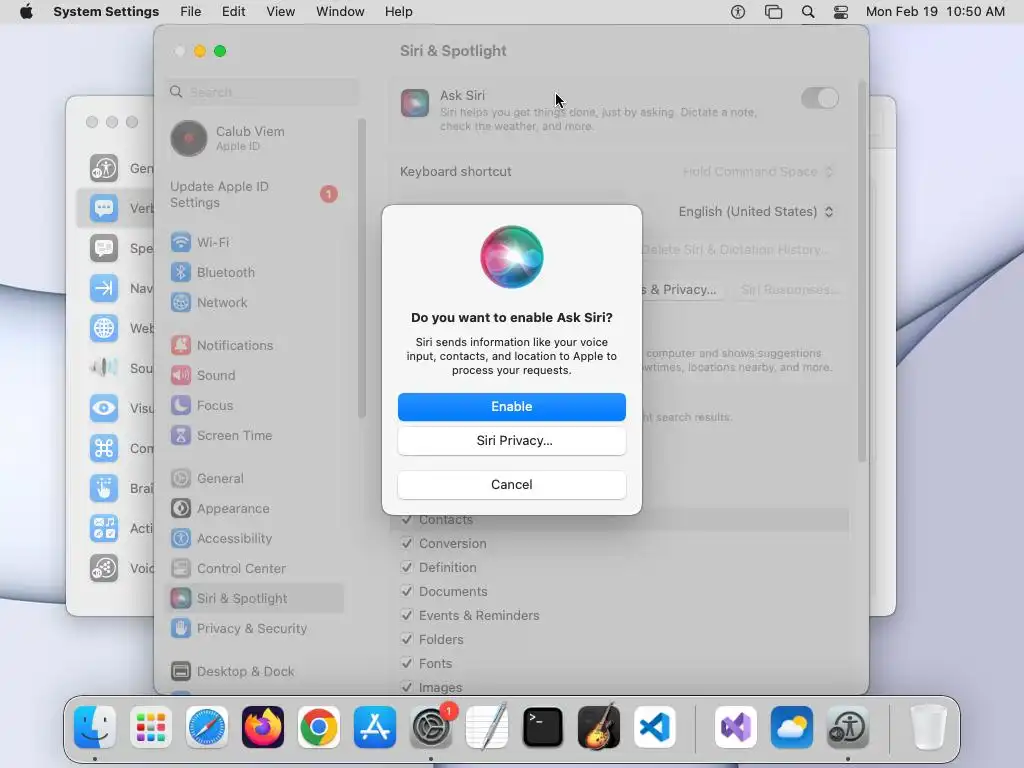1024x768 pixels.
Task: Select Control Center icon in sidebar
Action: (x=181, y=569)
